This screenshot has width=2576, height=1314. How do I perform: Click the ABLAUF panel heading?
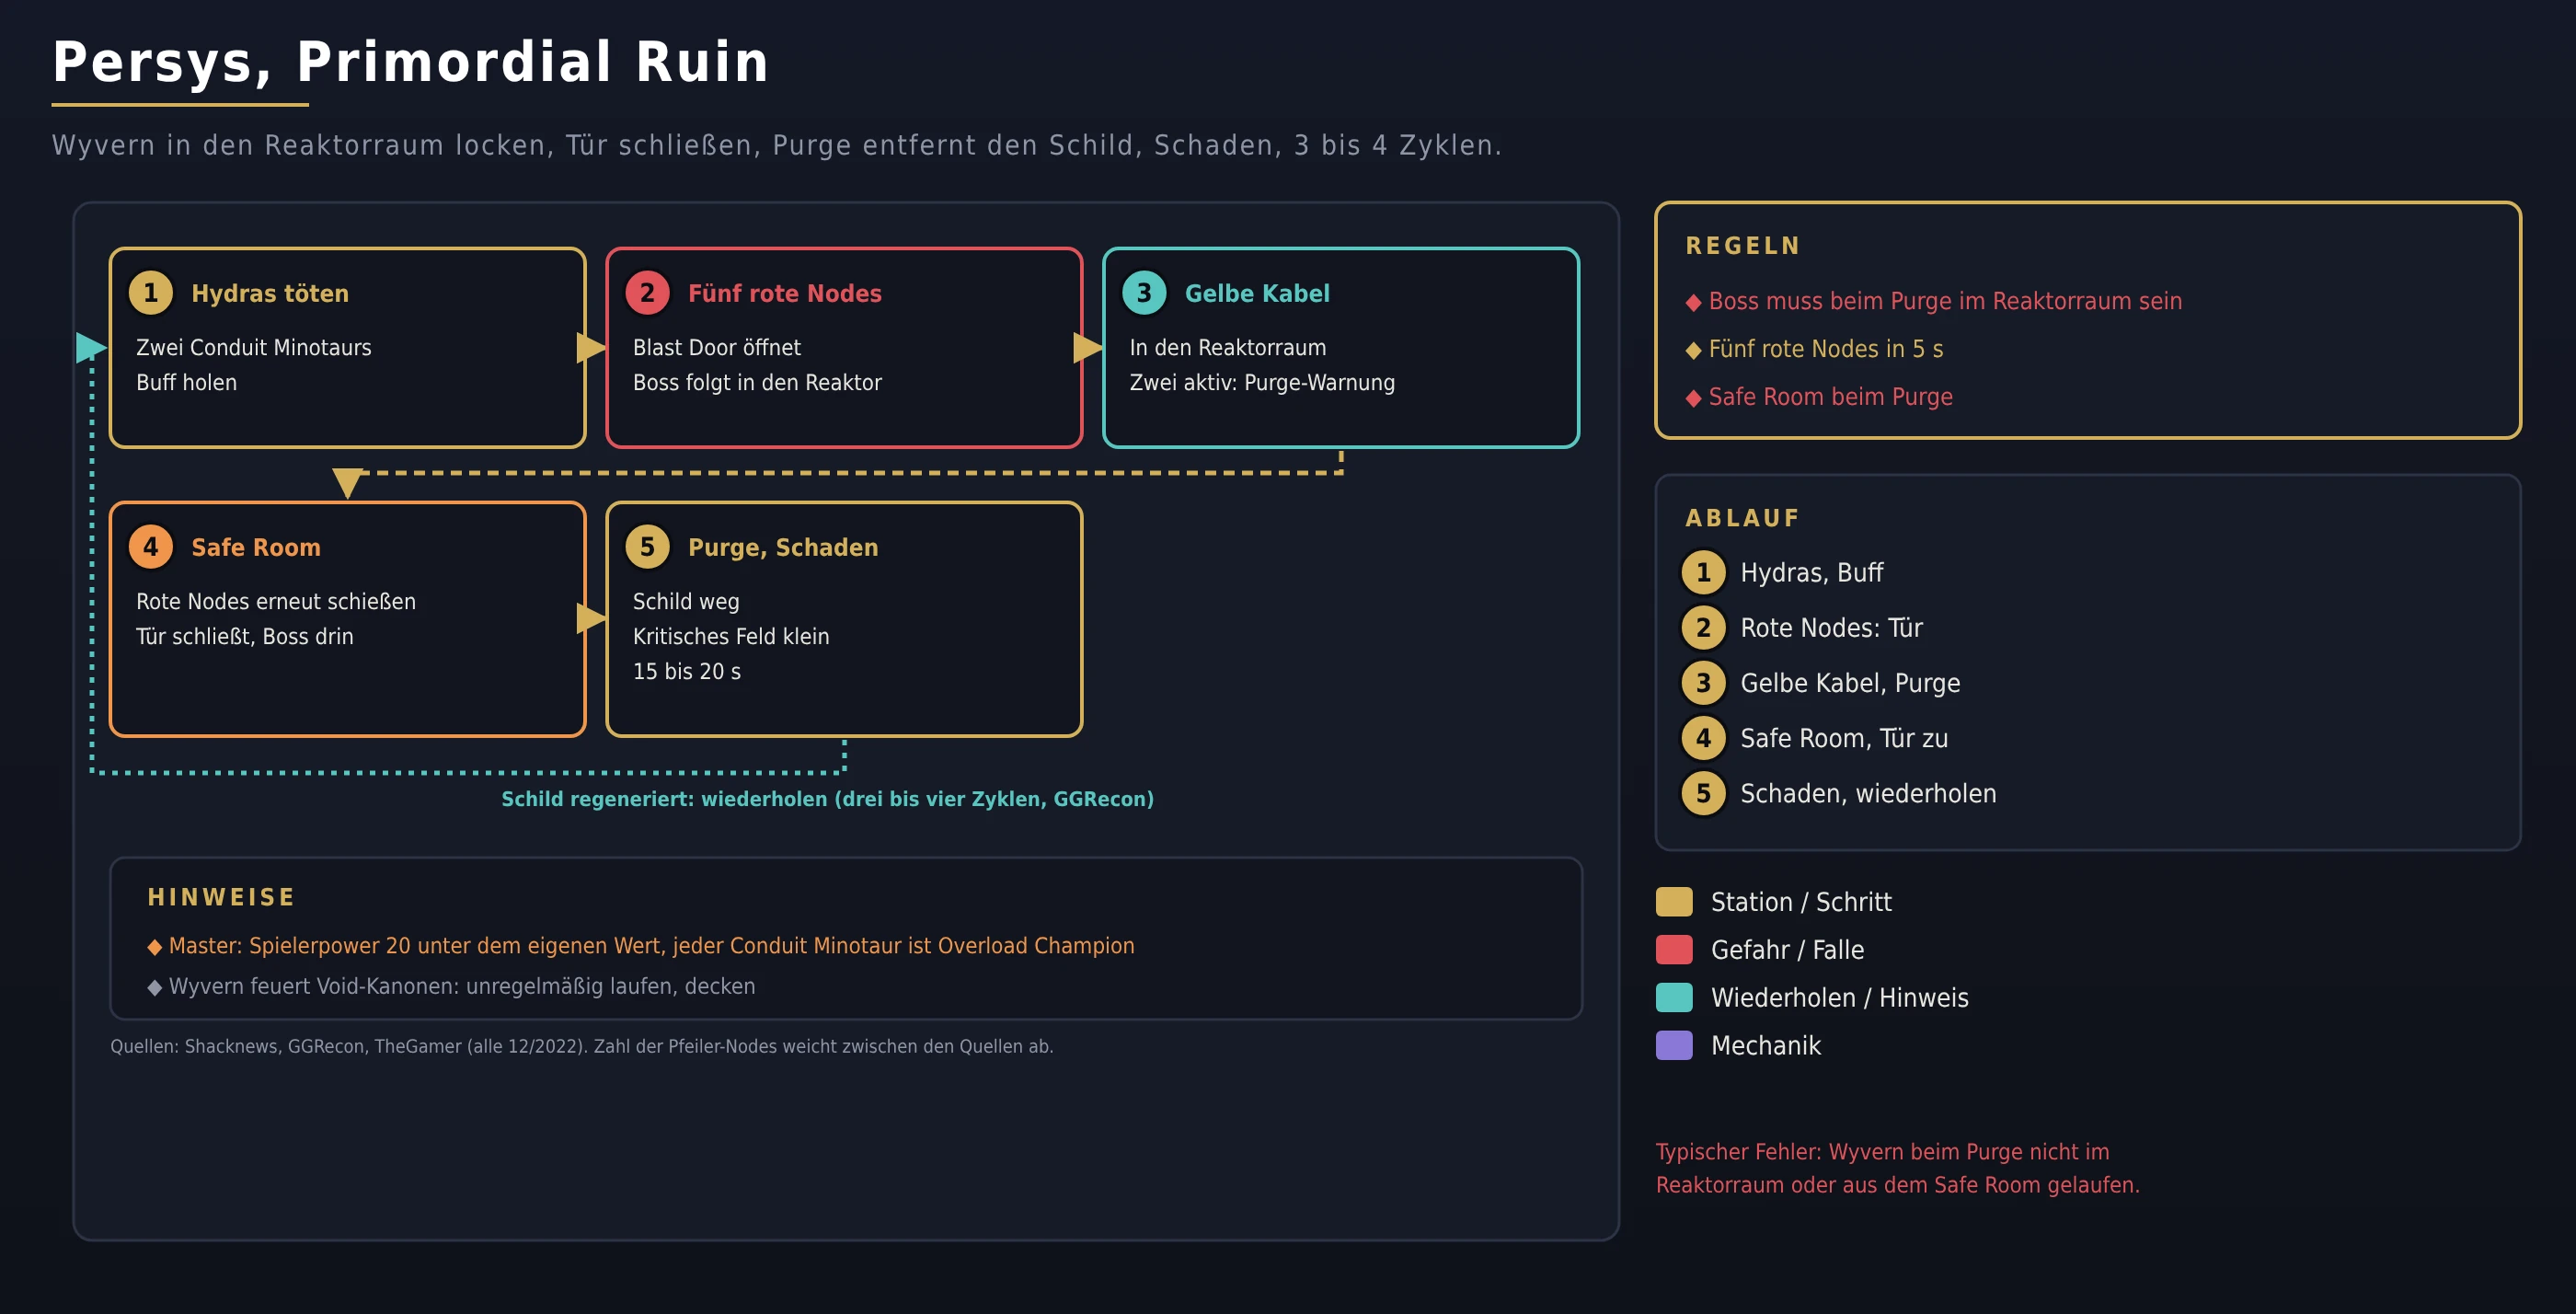coord(1742,518)
